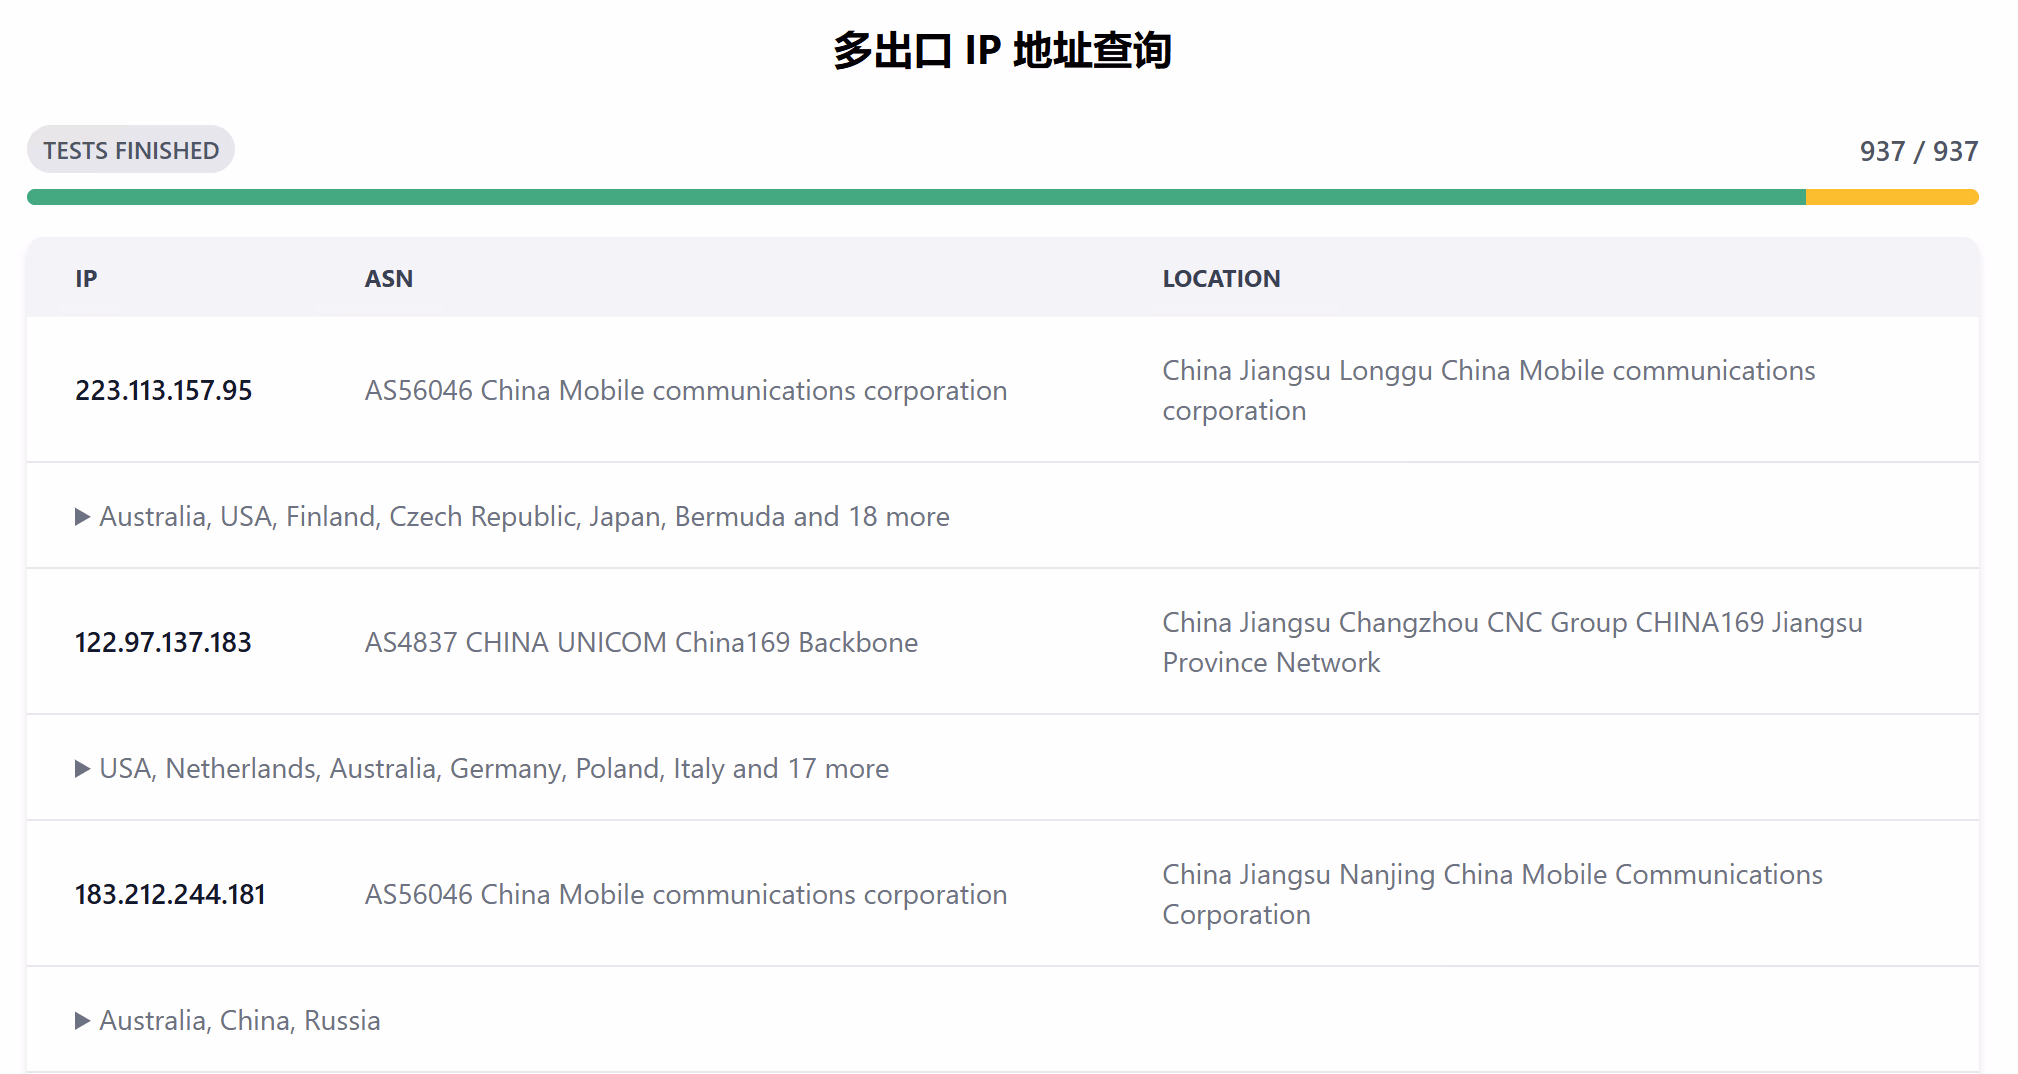The width and height of the screenshot is (2018, 1074).
Task: Click the LOCATION column header
Action: click(1220, 279)
